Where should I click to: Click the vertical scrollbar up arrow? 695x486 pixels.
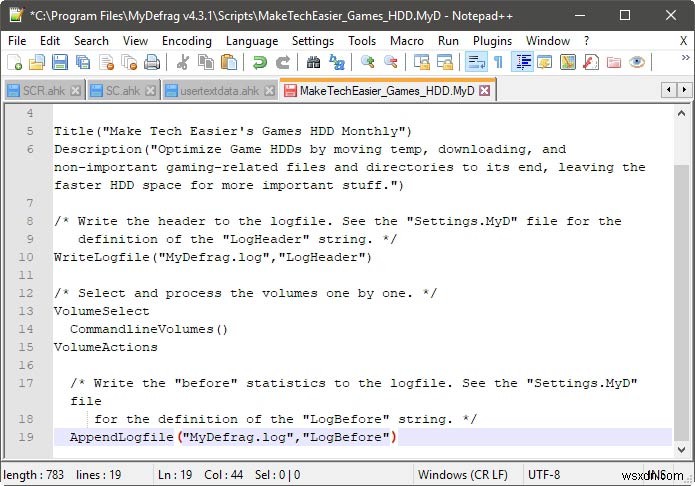(x=681, y=114)
